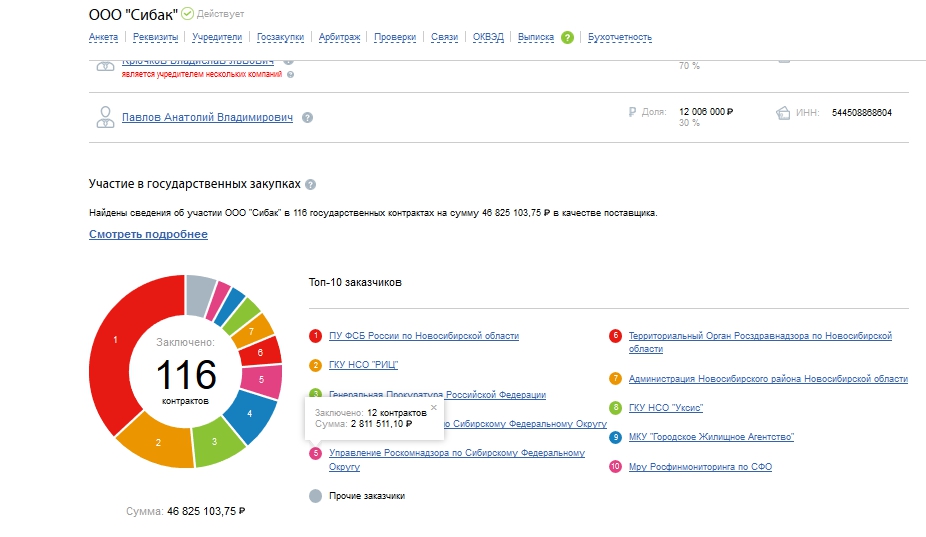926x537 pixels.
Task: Click ИНН value 544508868604
Action: pyautogui.click(x=862, y=112)
